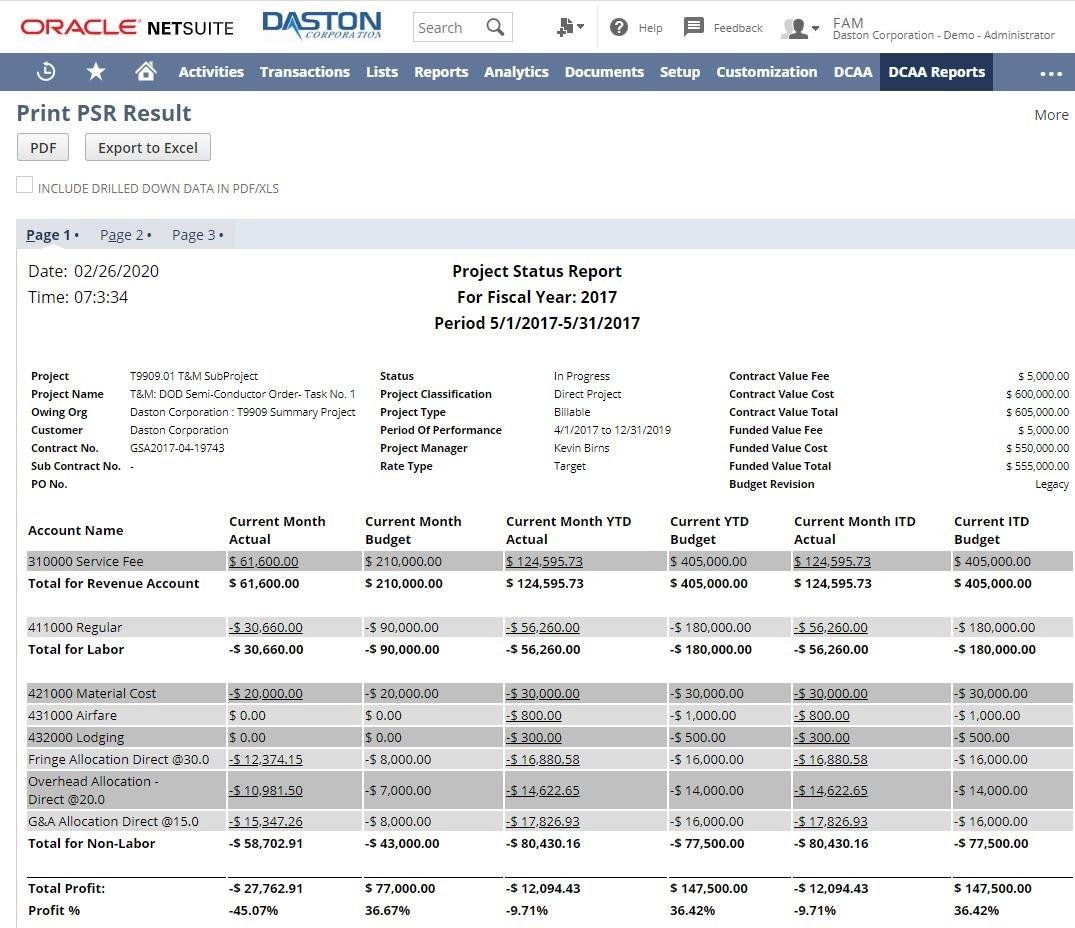Image resolution: width=1075 pixels, height=928 pixels.
Task: Enable Include Drilled Down Data checkbox
Action: point(25,185)
